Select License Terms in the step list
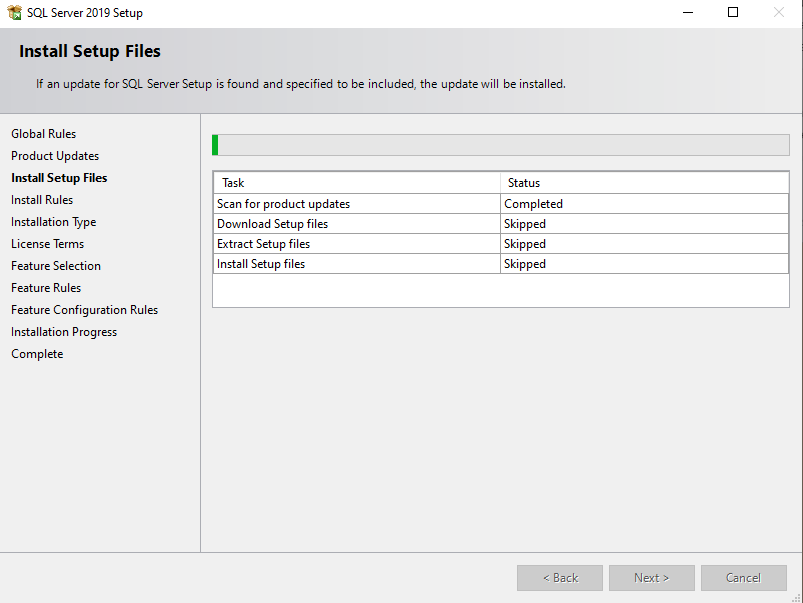The image size is (803, 603). click(x=47, y=244)
